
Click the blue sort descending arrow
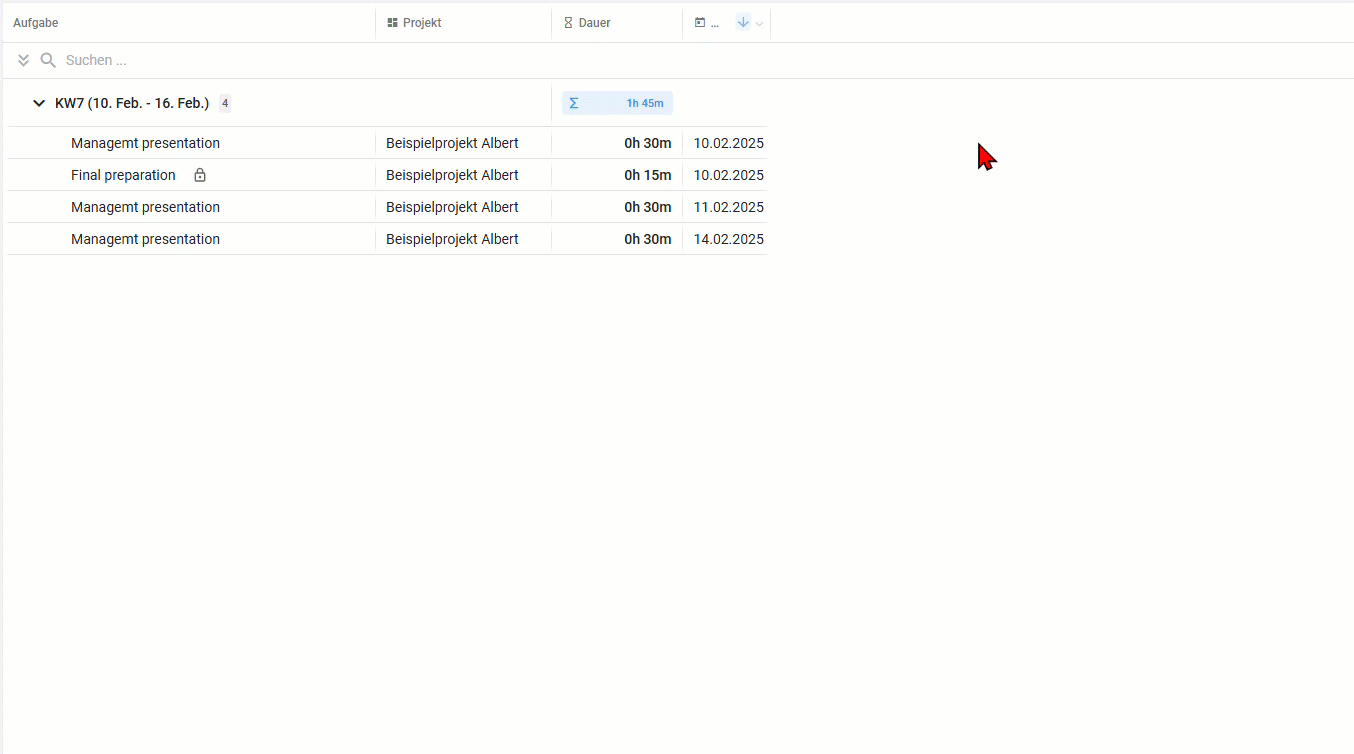pyautogui.click(x=743, y=22)
